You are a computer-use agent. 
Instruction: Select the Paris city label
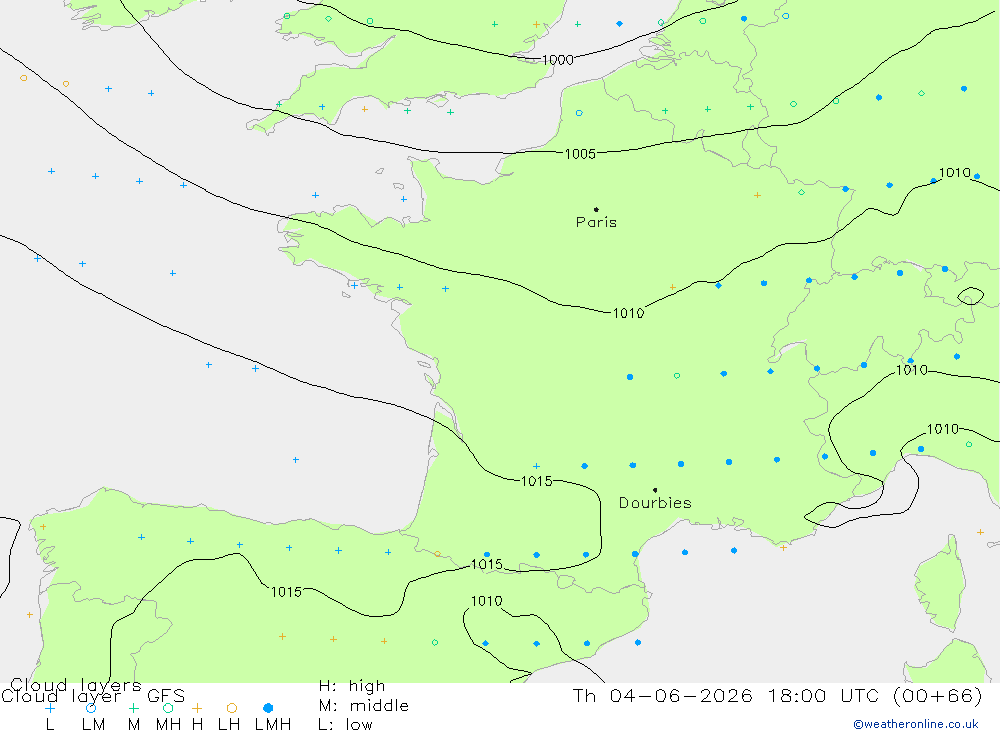tap(596, 222)
